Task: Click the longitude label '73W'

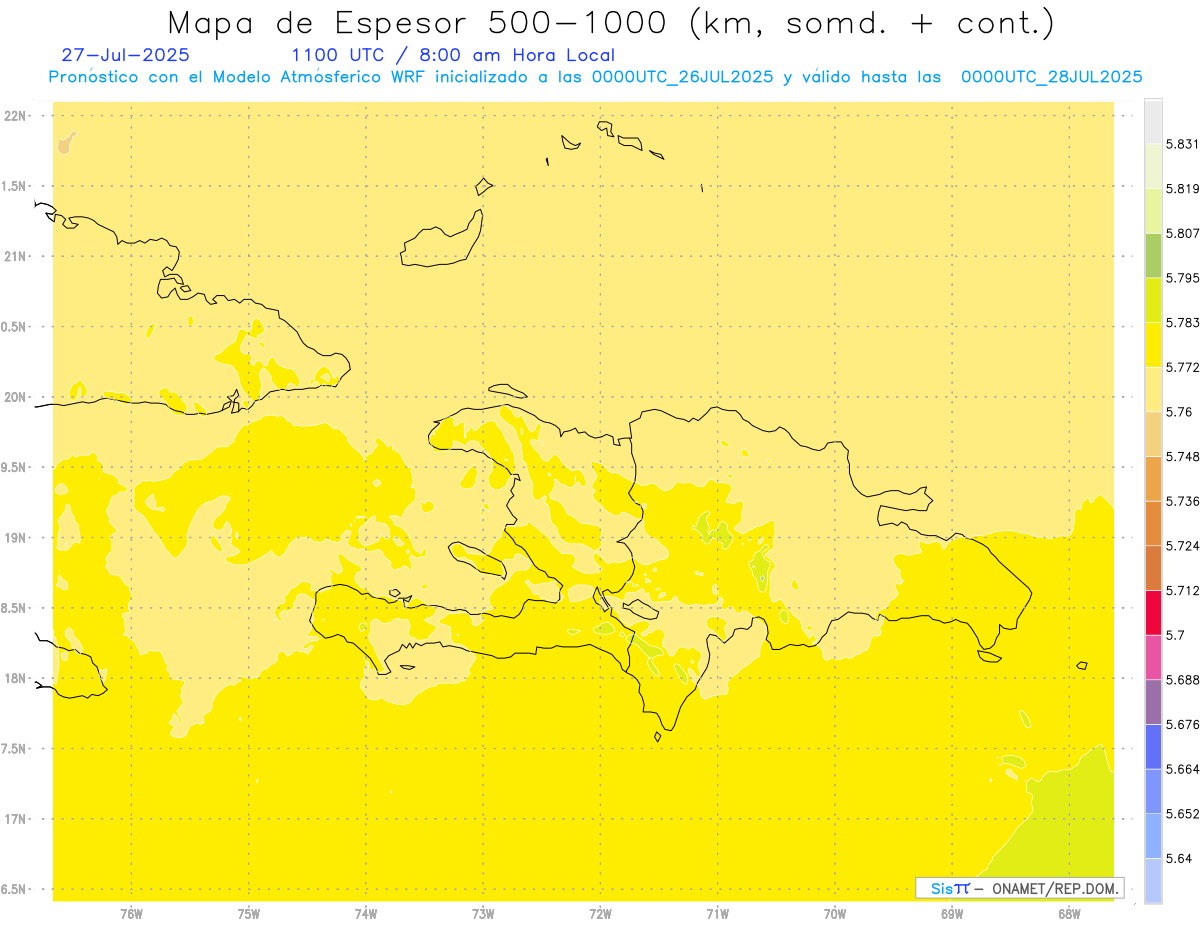Action: pyautogui.click(x=483, y=914)
